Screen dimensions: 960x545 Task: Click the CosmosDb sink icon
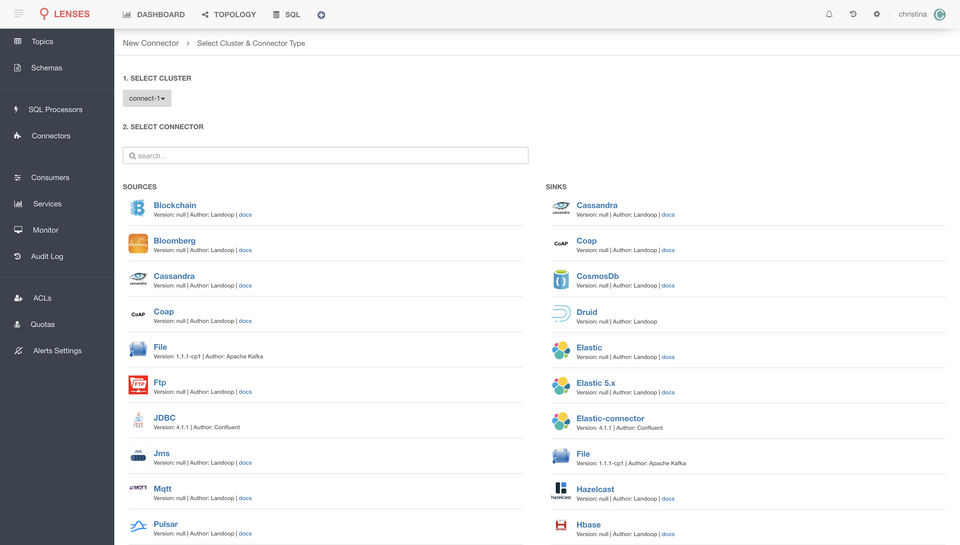[561, 279]
